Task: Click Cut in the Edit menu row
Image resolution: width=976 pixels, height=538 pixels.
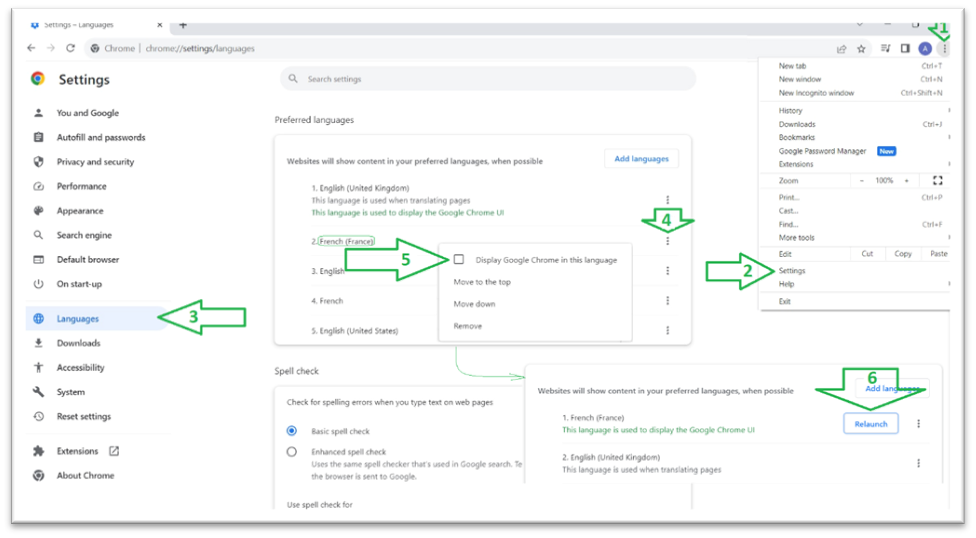Action: pyautogui.click(x=867, y=254)
